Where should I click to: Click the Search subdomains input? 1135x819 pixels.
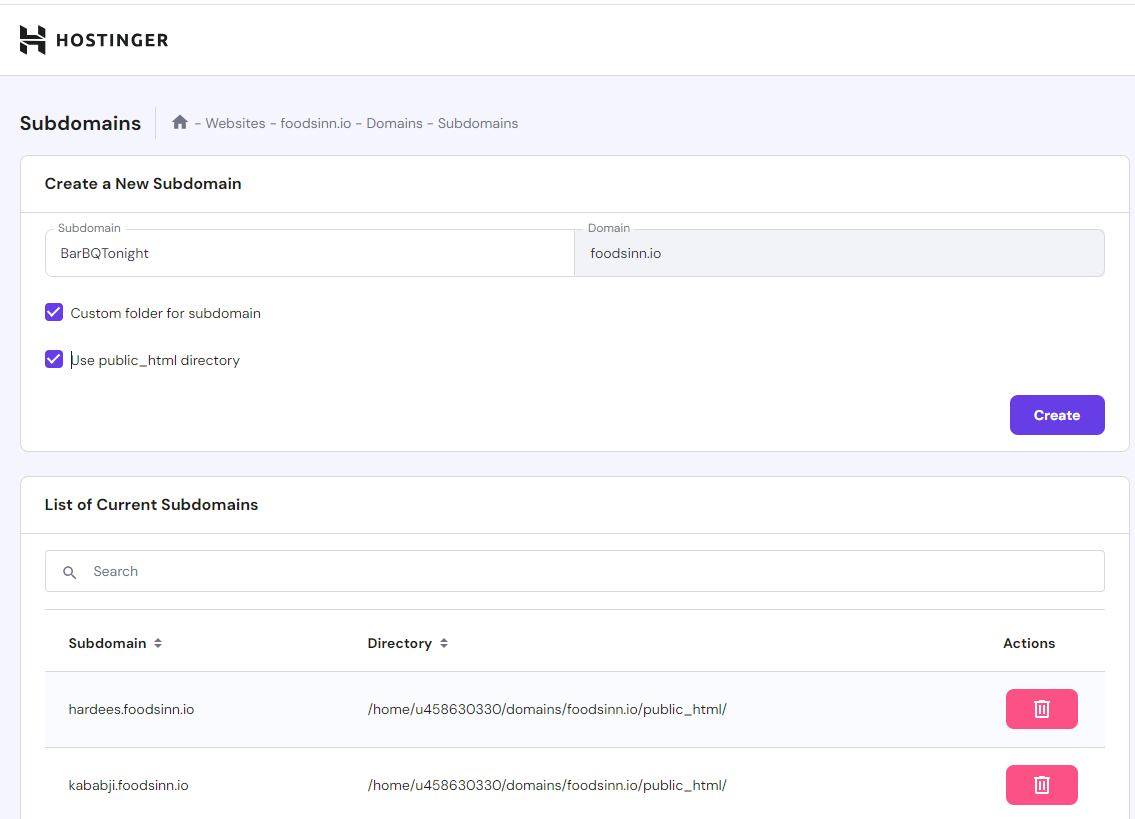[x=590, y=572]
